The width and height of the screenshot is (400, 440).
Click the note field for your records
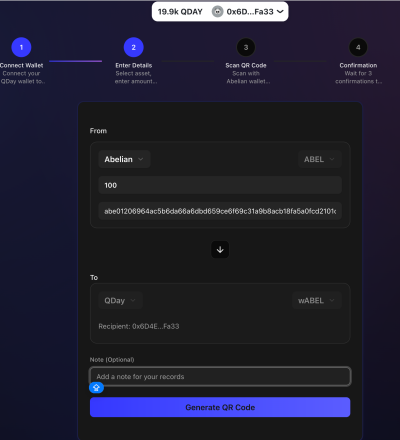click(220, 376)
